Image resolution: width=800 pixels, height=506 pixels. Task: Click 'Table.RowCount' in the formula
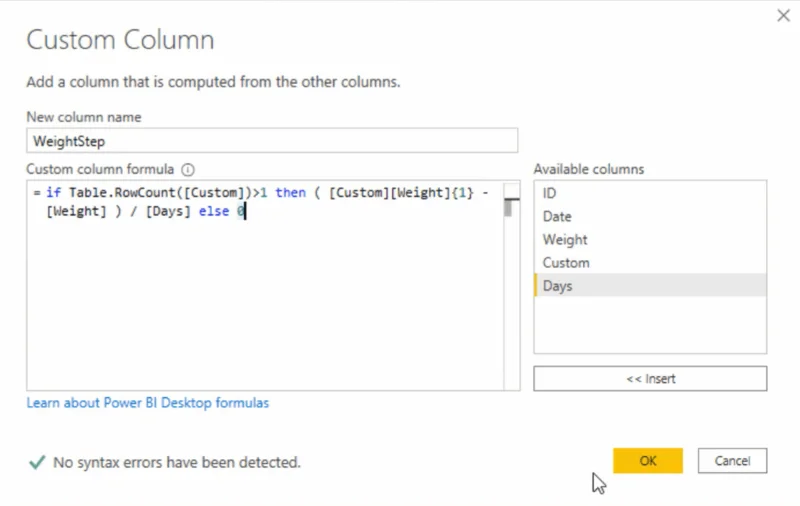tap(122, 193)
